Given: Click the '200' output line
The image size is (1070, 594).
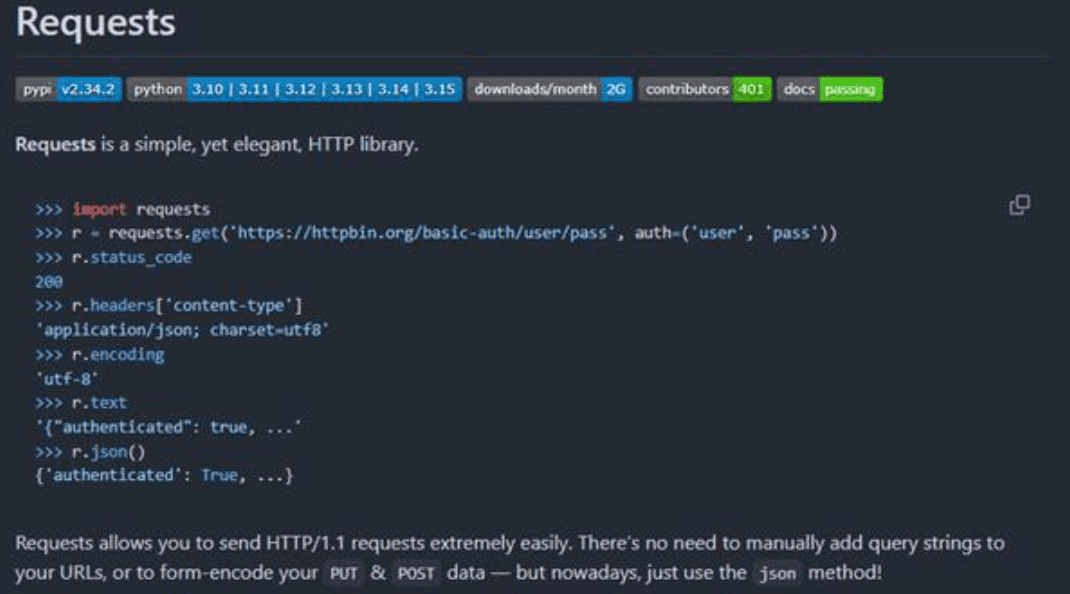Looking at the screenshot, I should pyautogui.click(x=49, y=282).
